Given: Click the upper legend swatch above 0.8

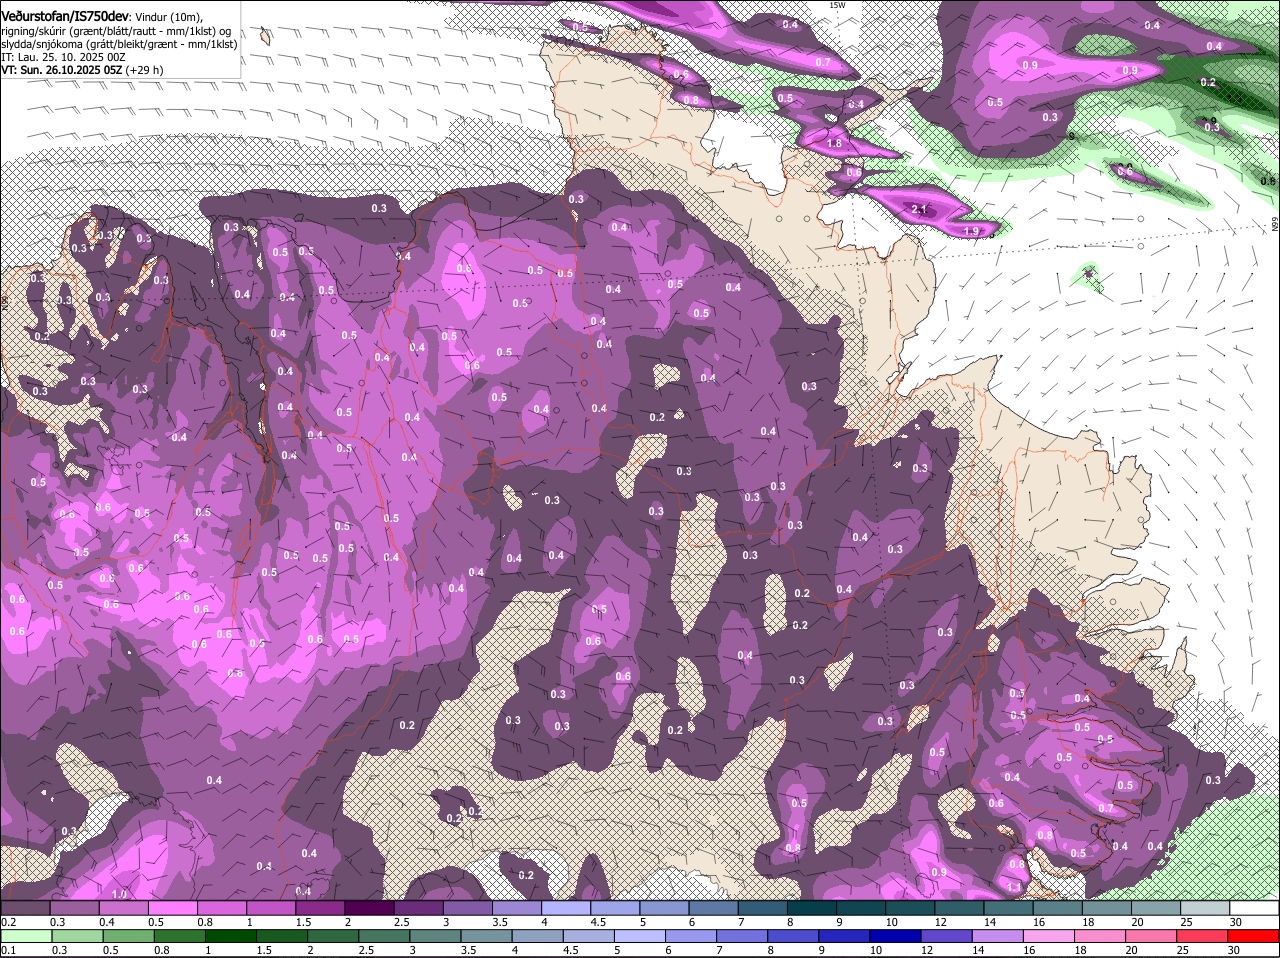Looking at the screenshot, I should click(x=221, y=908).
